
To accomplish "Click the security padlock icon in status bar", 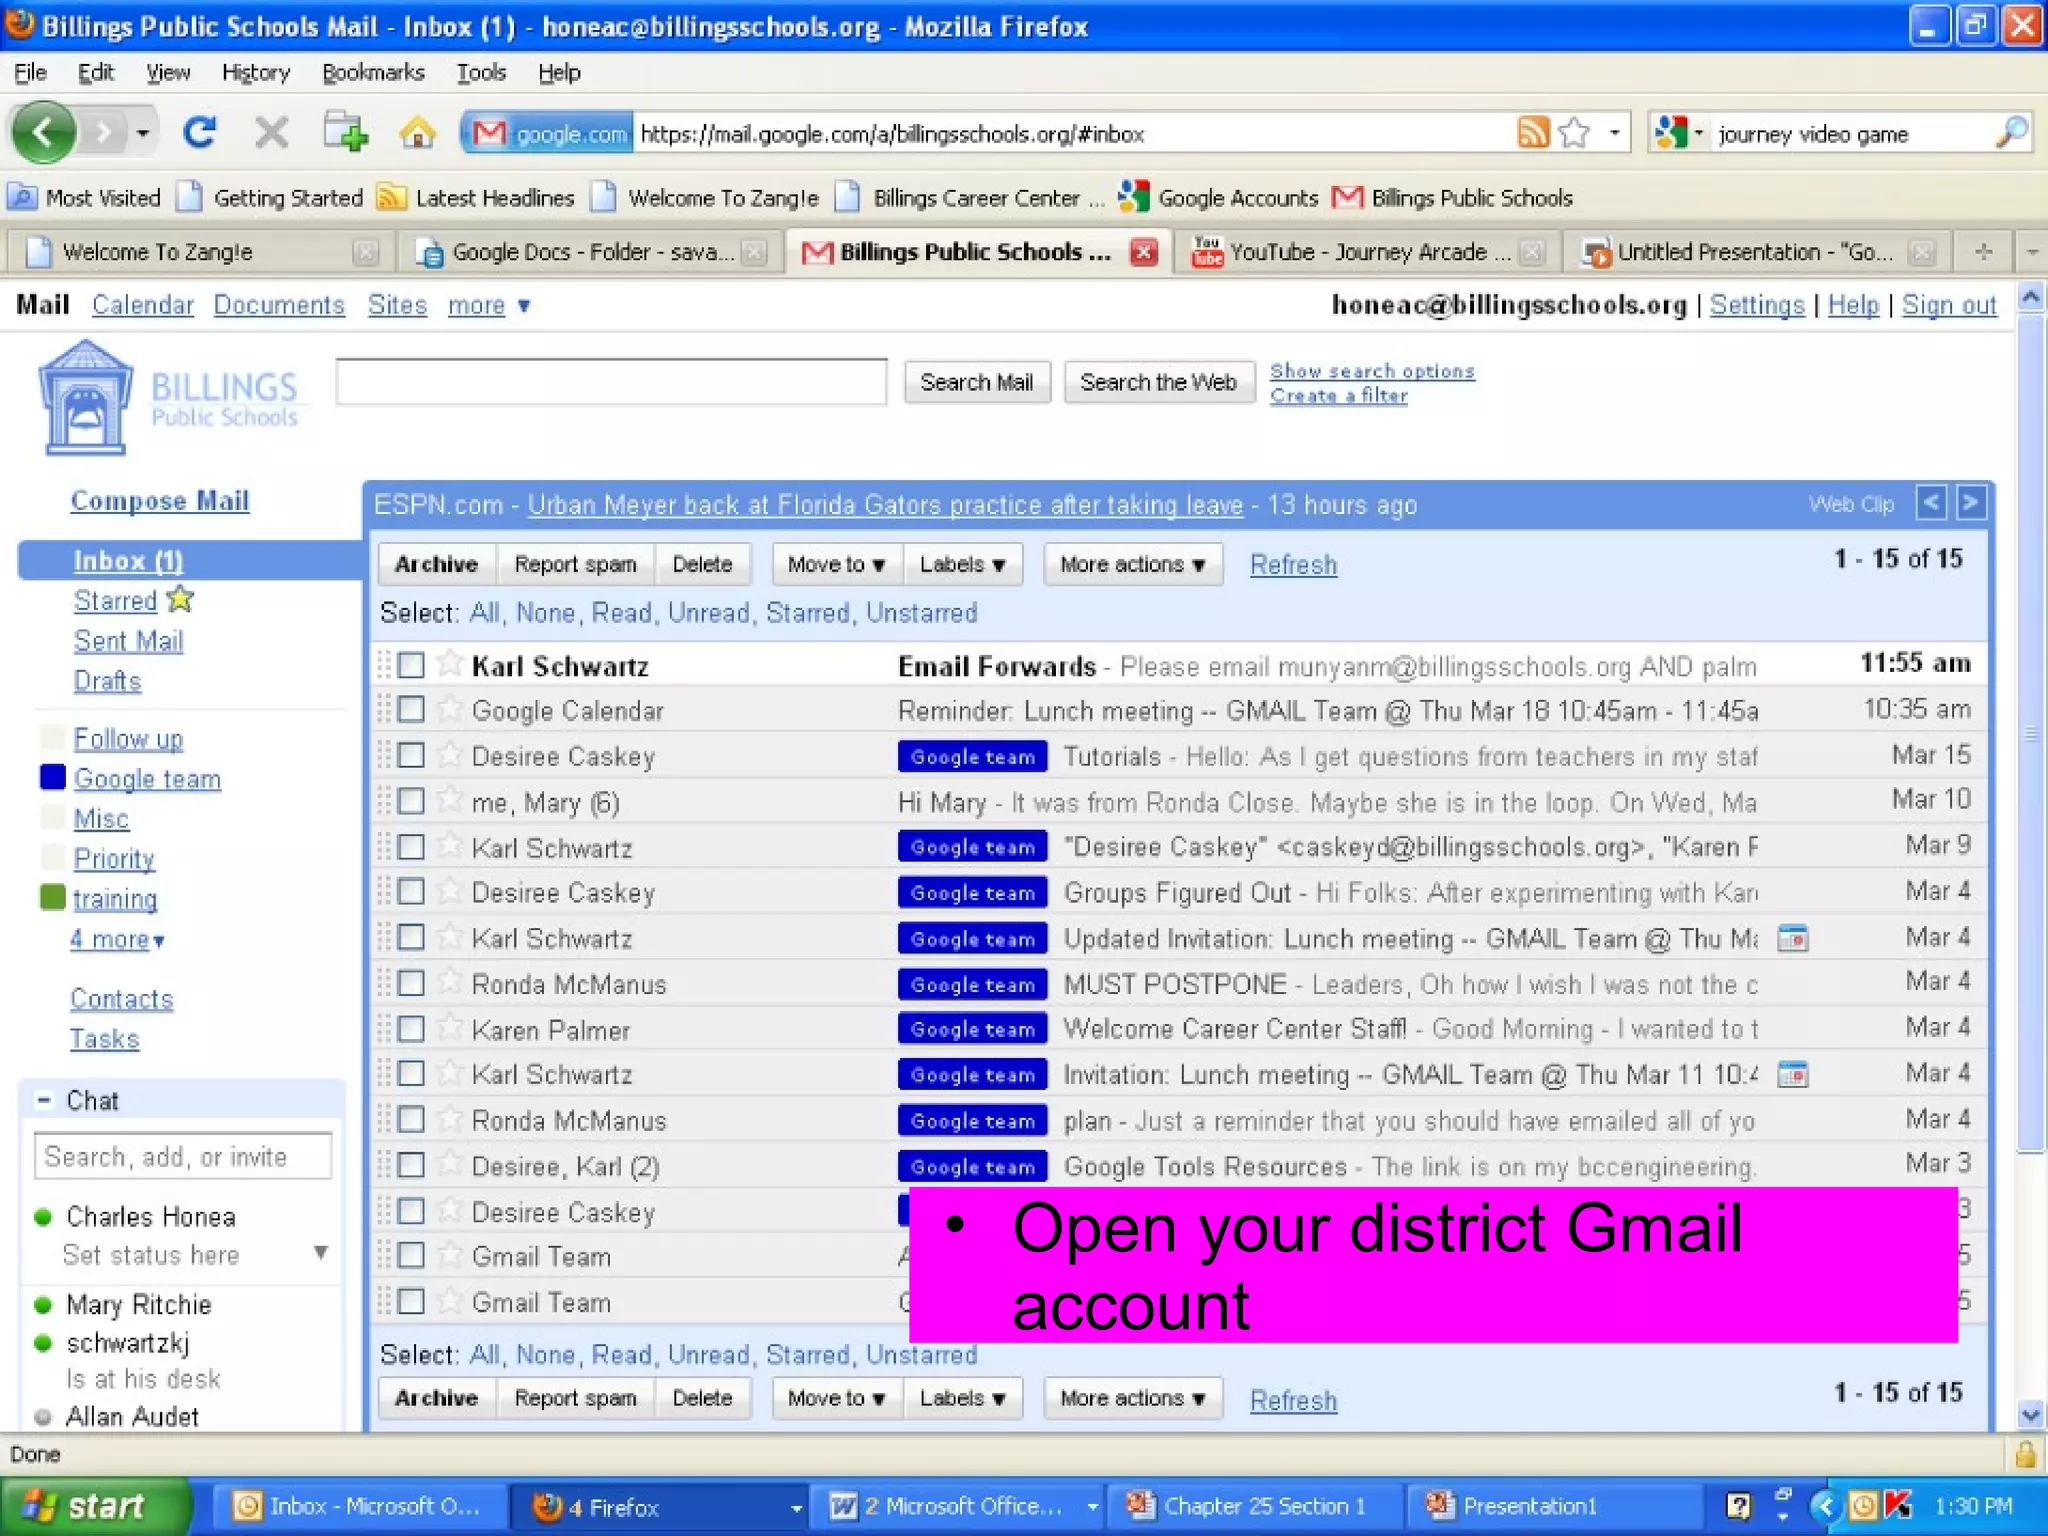I will click(x=2026, y=1453).
